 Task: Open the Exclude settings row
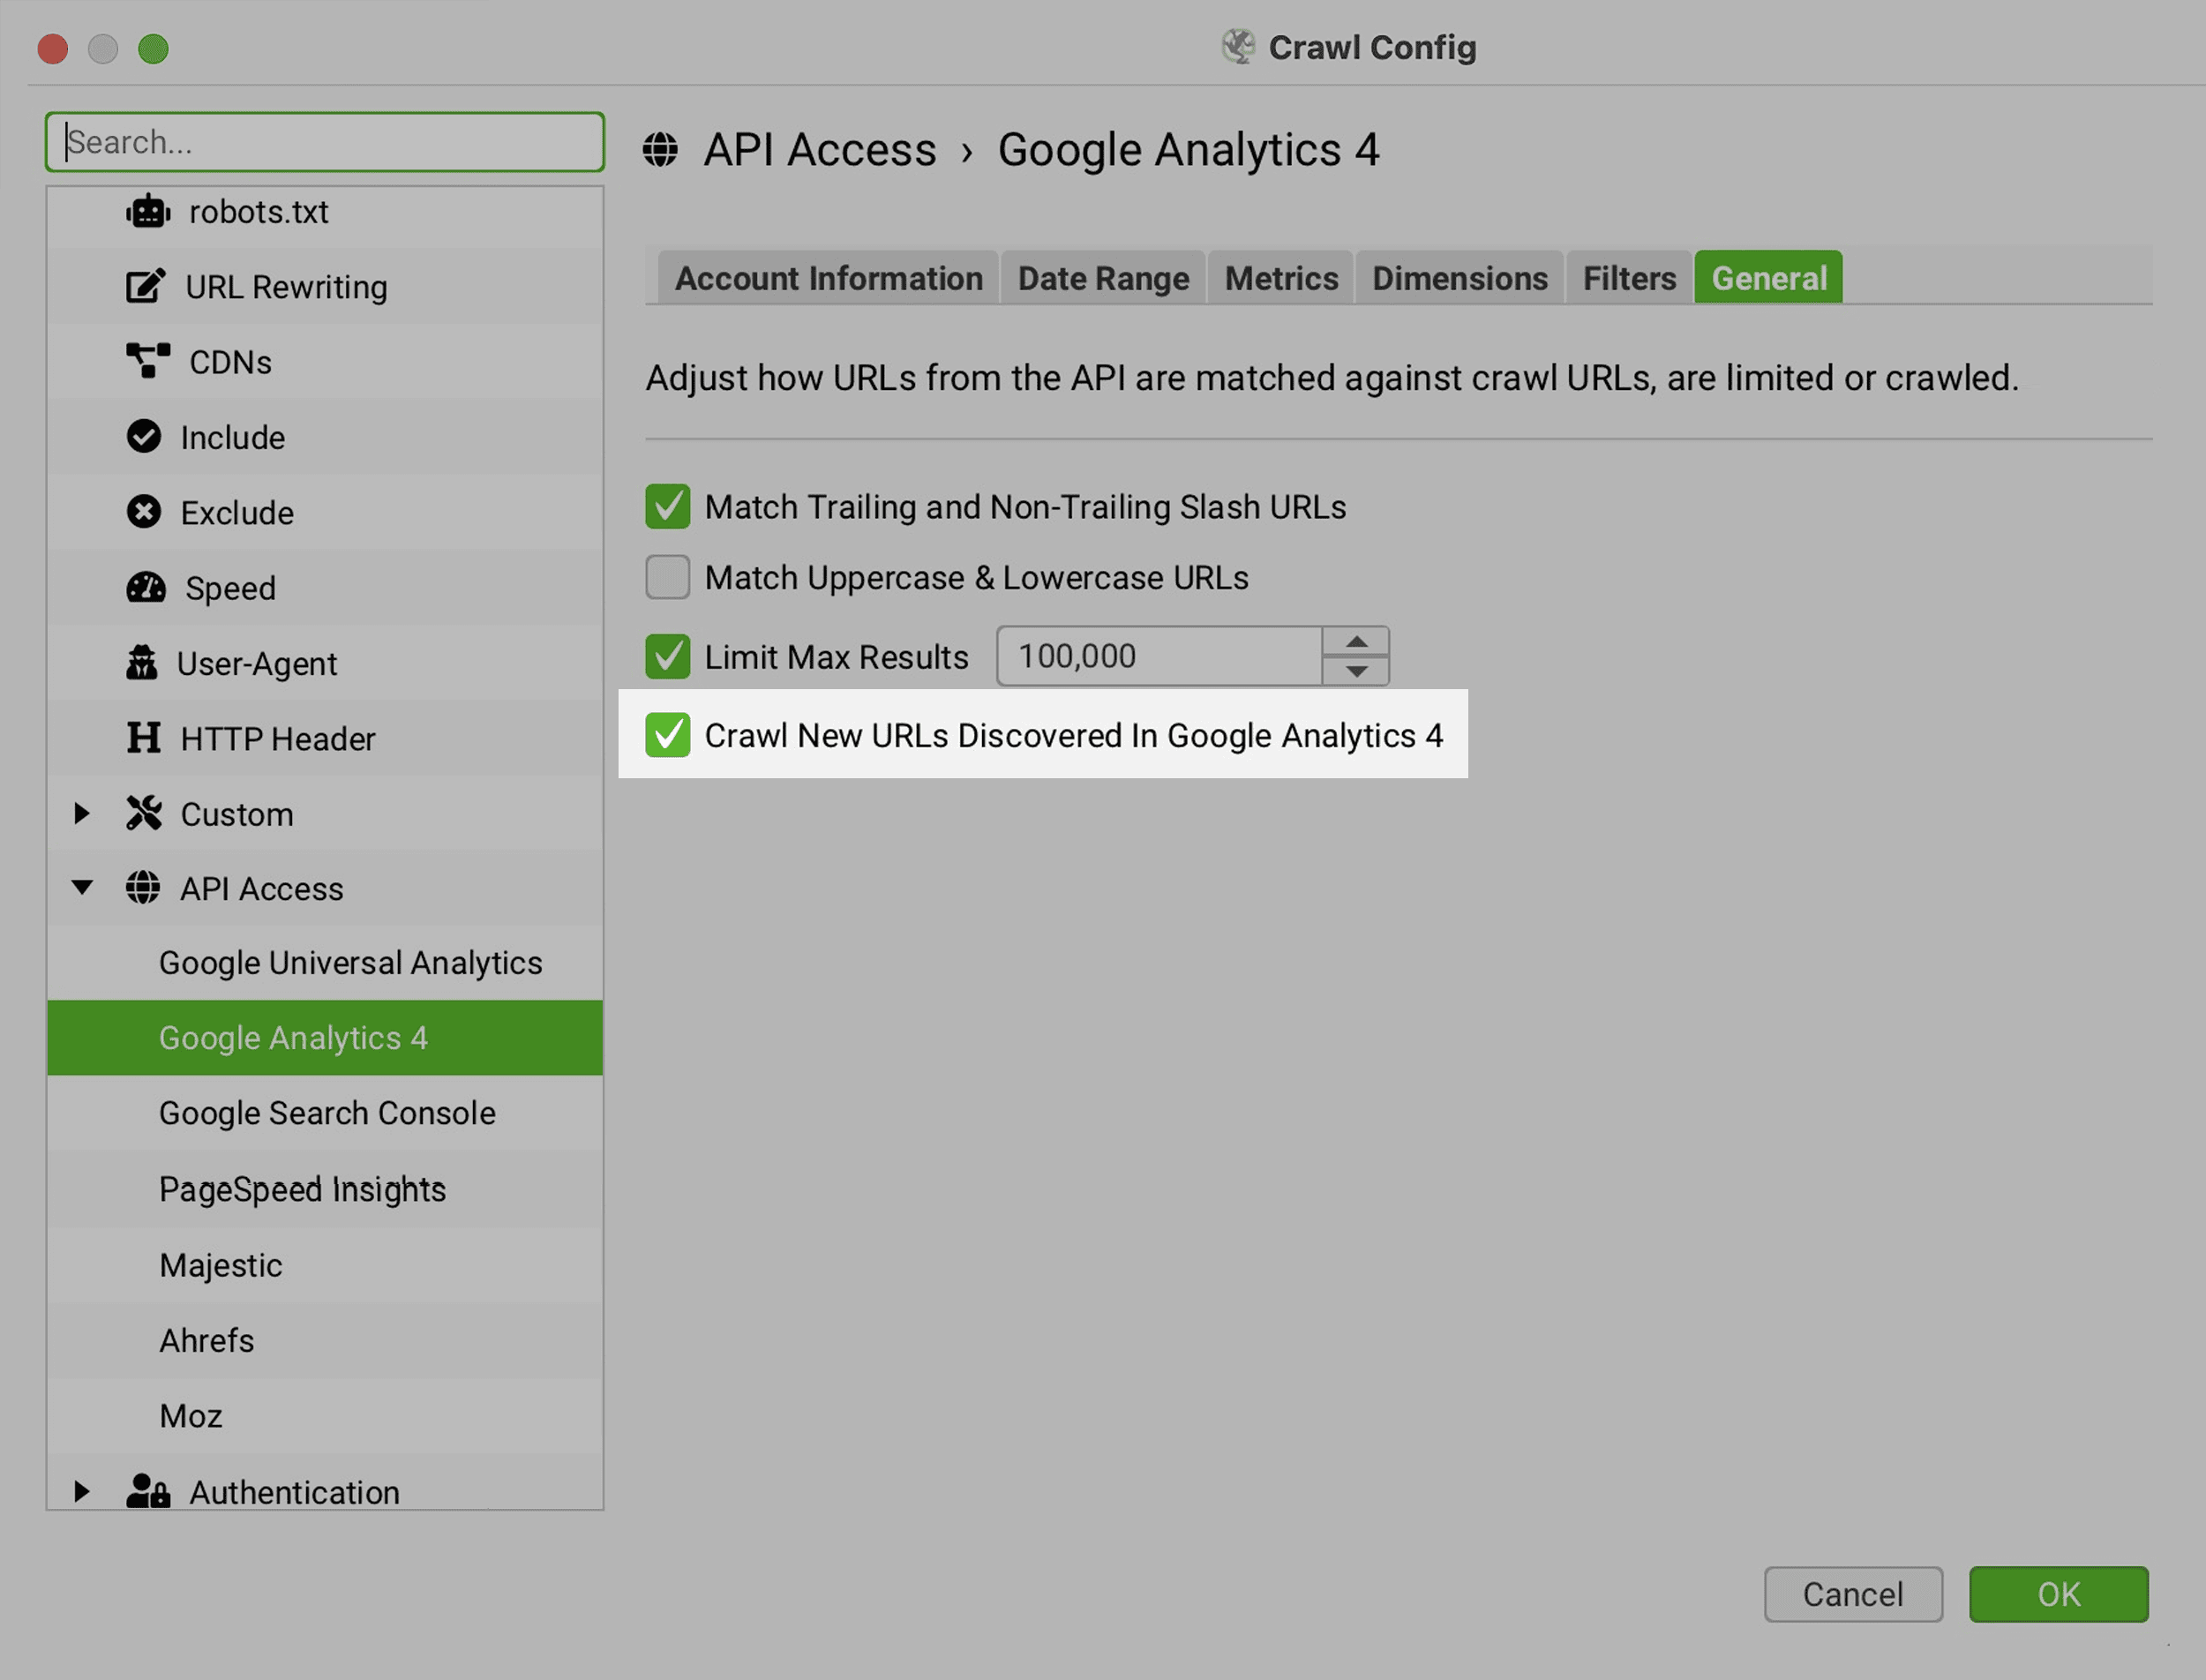[325, 512]
